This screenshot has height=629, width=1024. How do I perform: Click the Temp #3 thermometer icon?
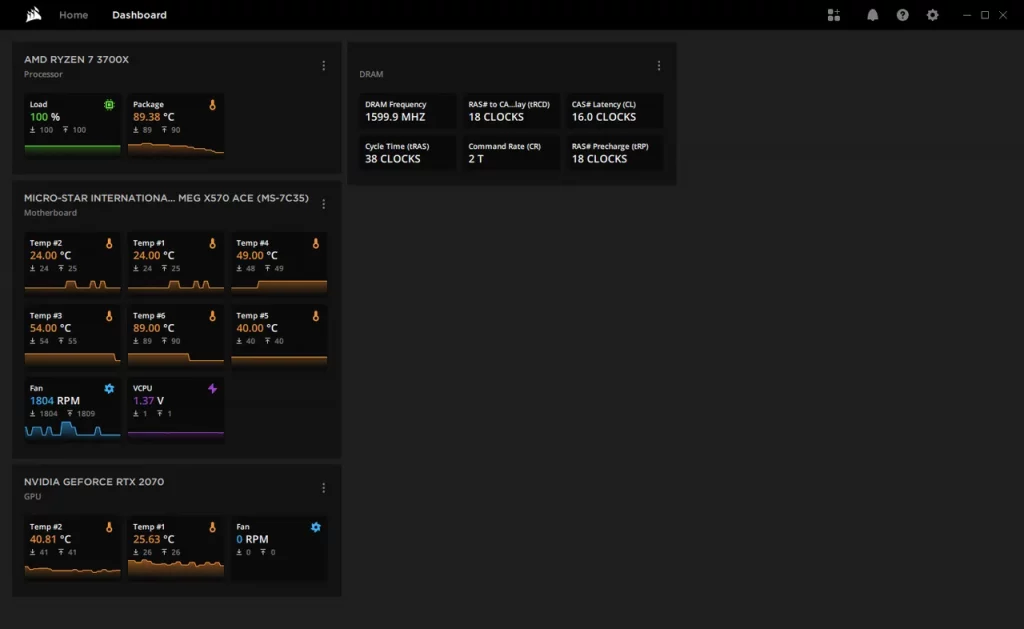[109, 315]
